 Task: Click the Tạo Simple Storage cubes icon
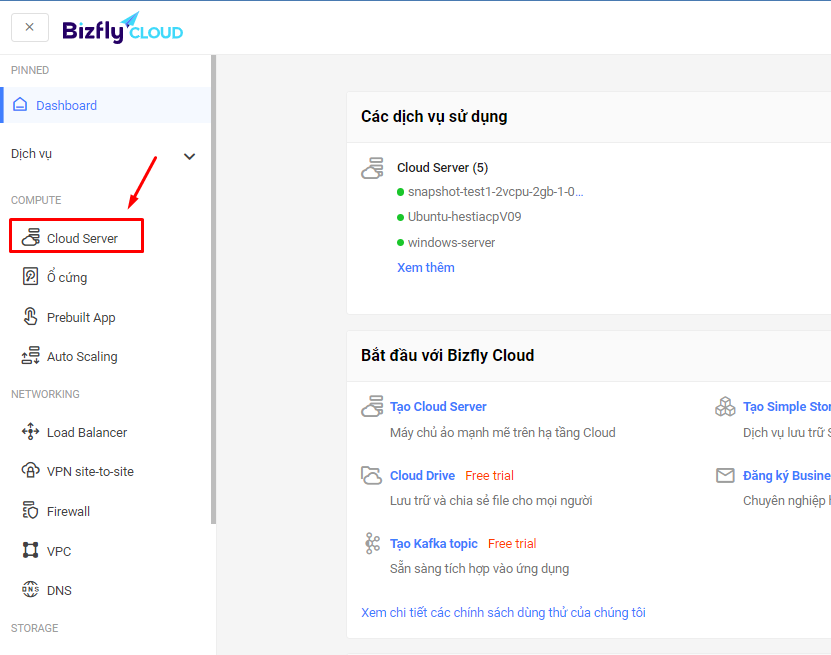725,406
